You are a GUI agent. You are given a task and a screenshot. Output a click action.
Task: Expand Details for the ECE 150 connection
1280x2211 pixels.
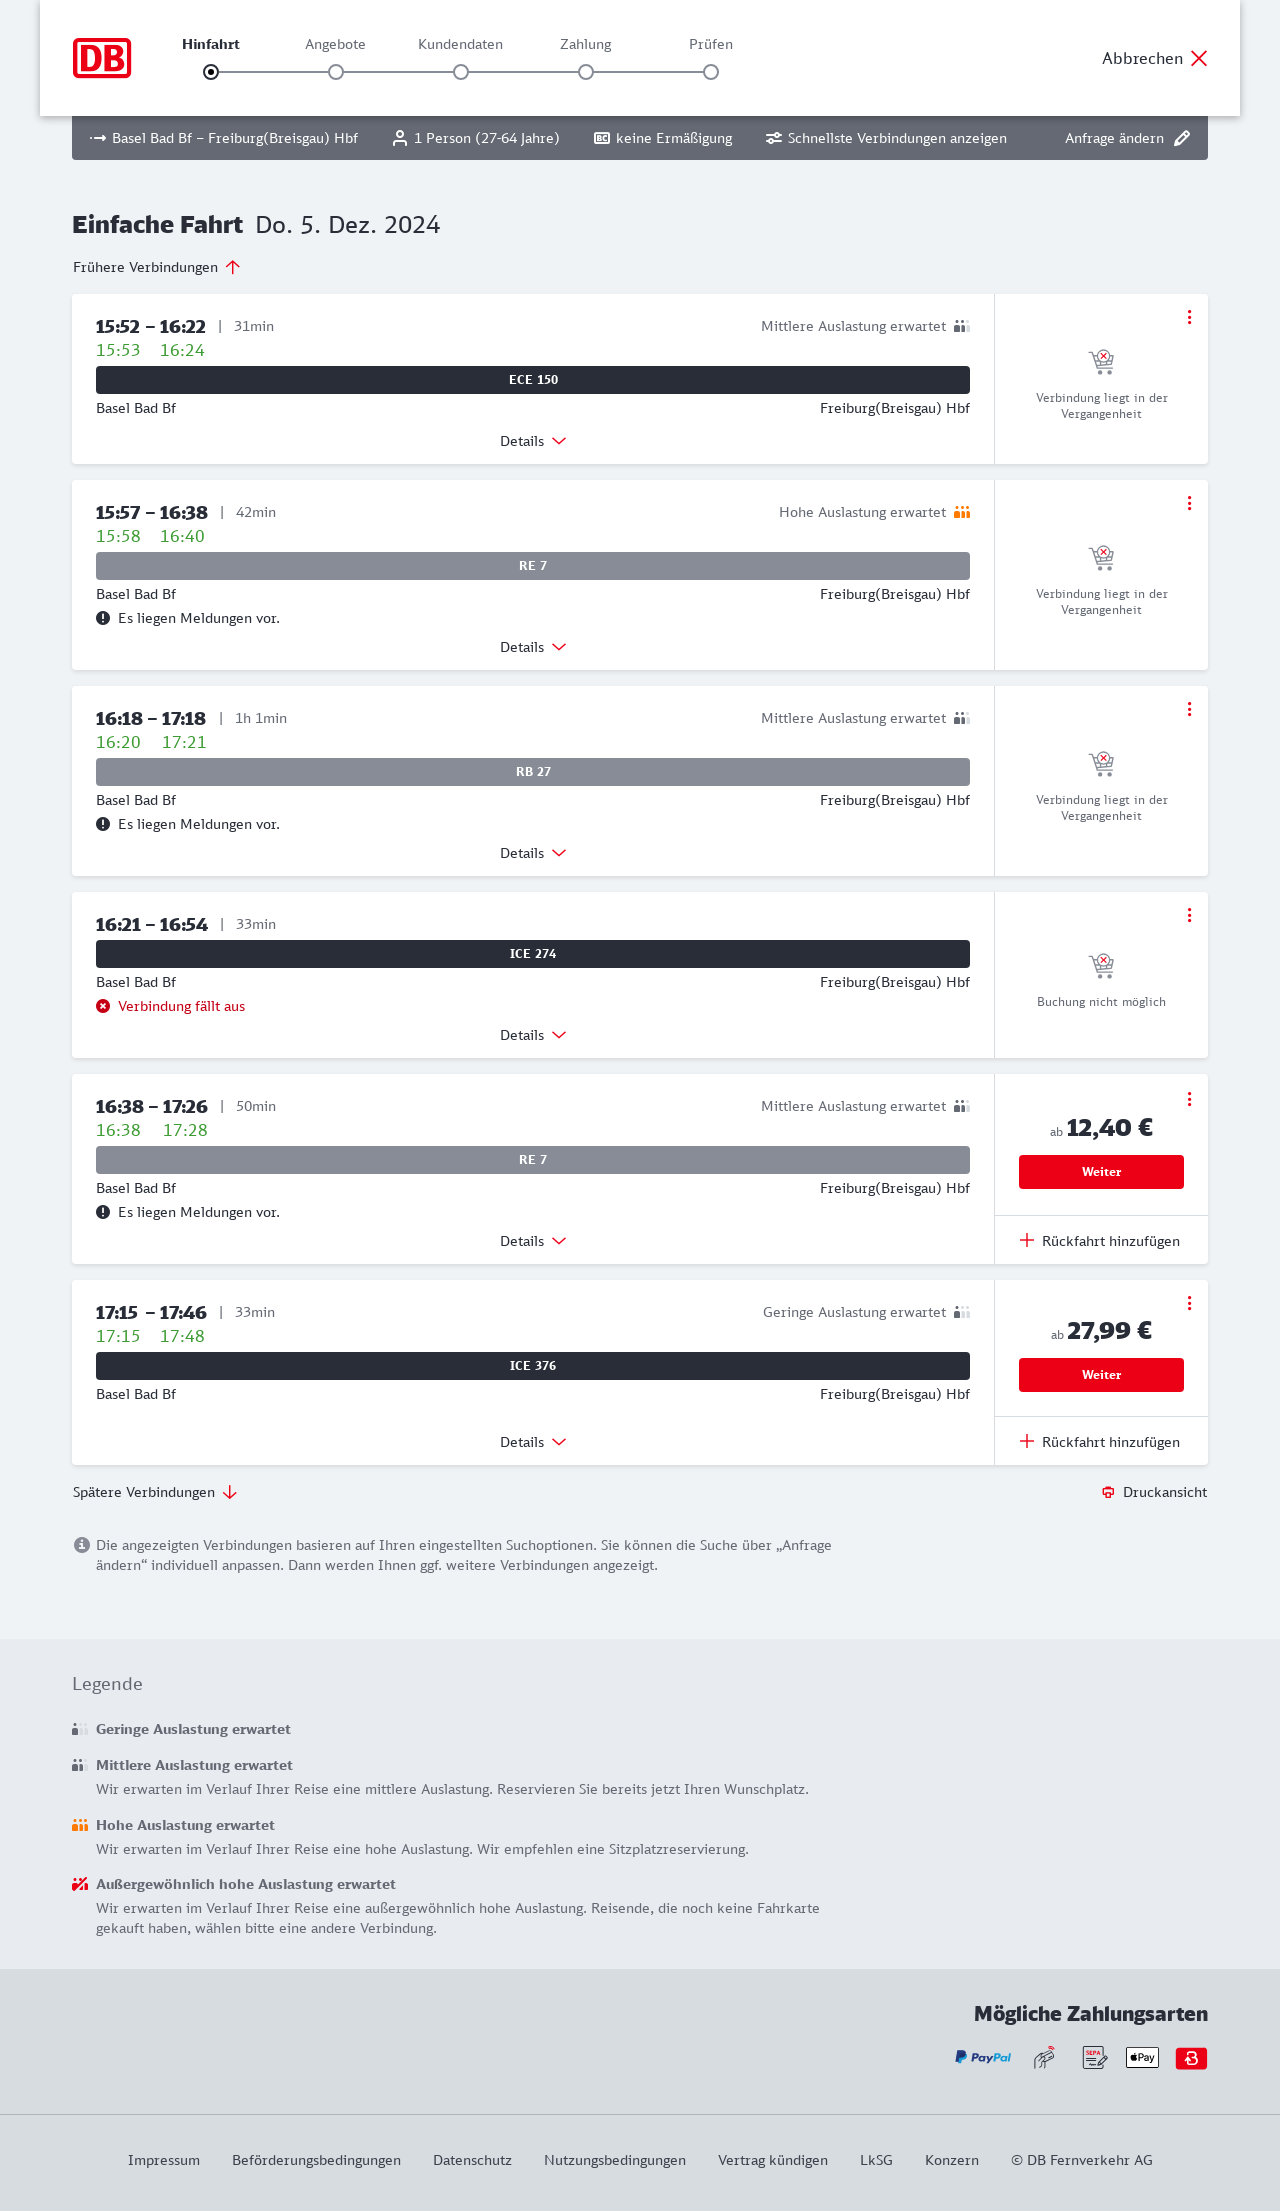[x=533, y=441]
